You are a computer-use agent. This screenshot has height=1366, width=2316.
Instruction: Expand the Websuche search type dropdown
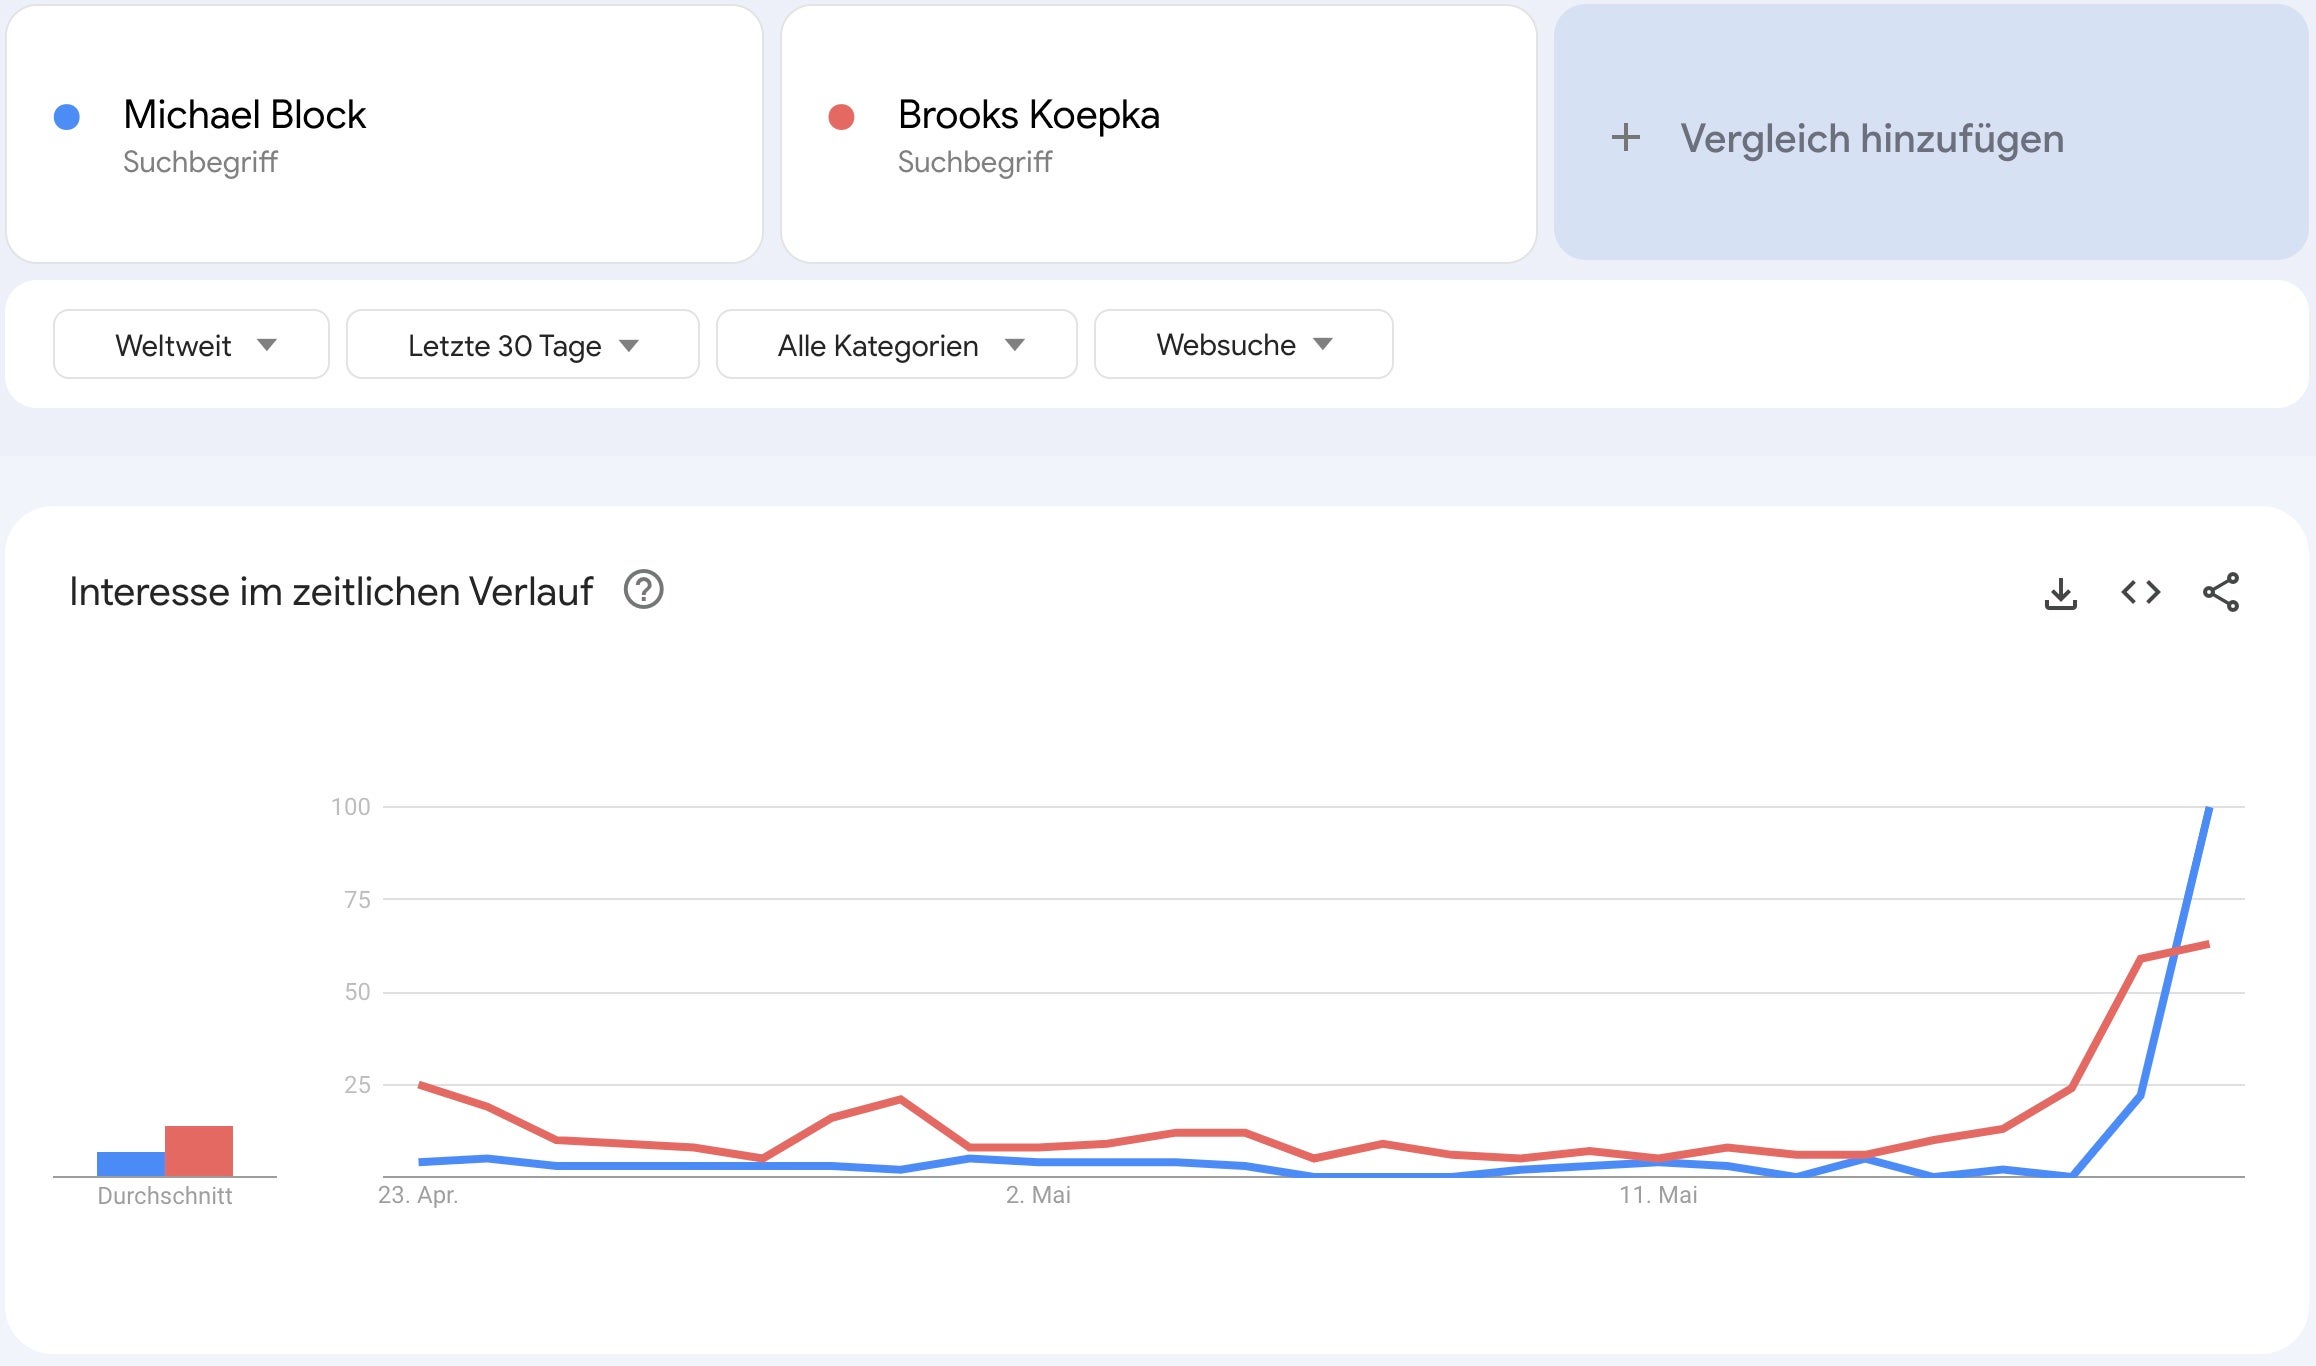coord(1243,345)
